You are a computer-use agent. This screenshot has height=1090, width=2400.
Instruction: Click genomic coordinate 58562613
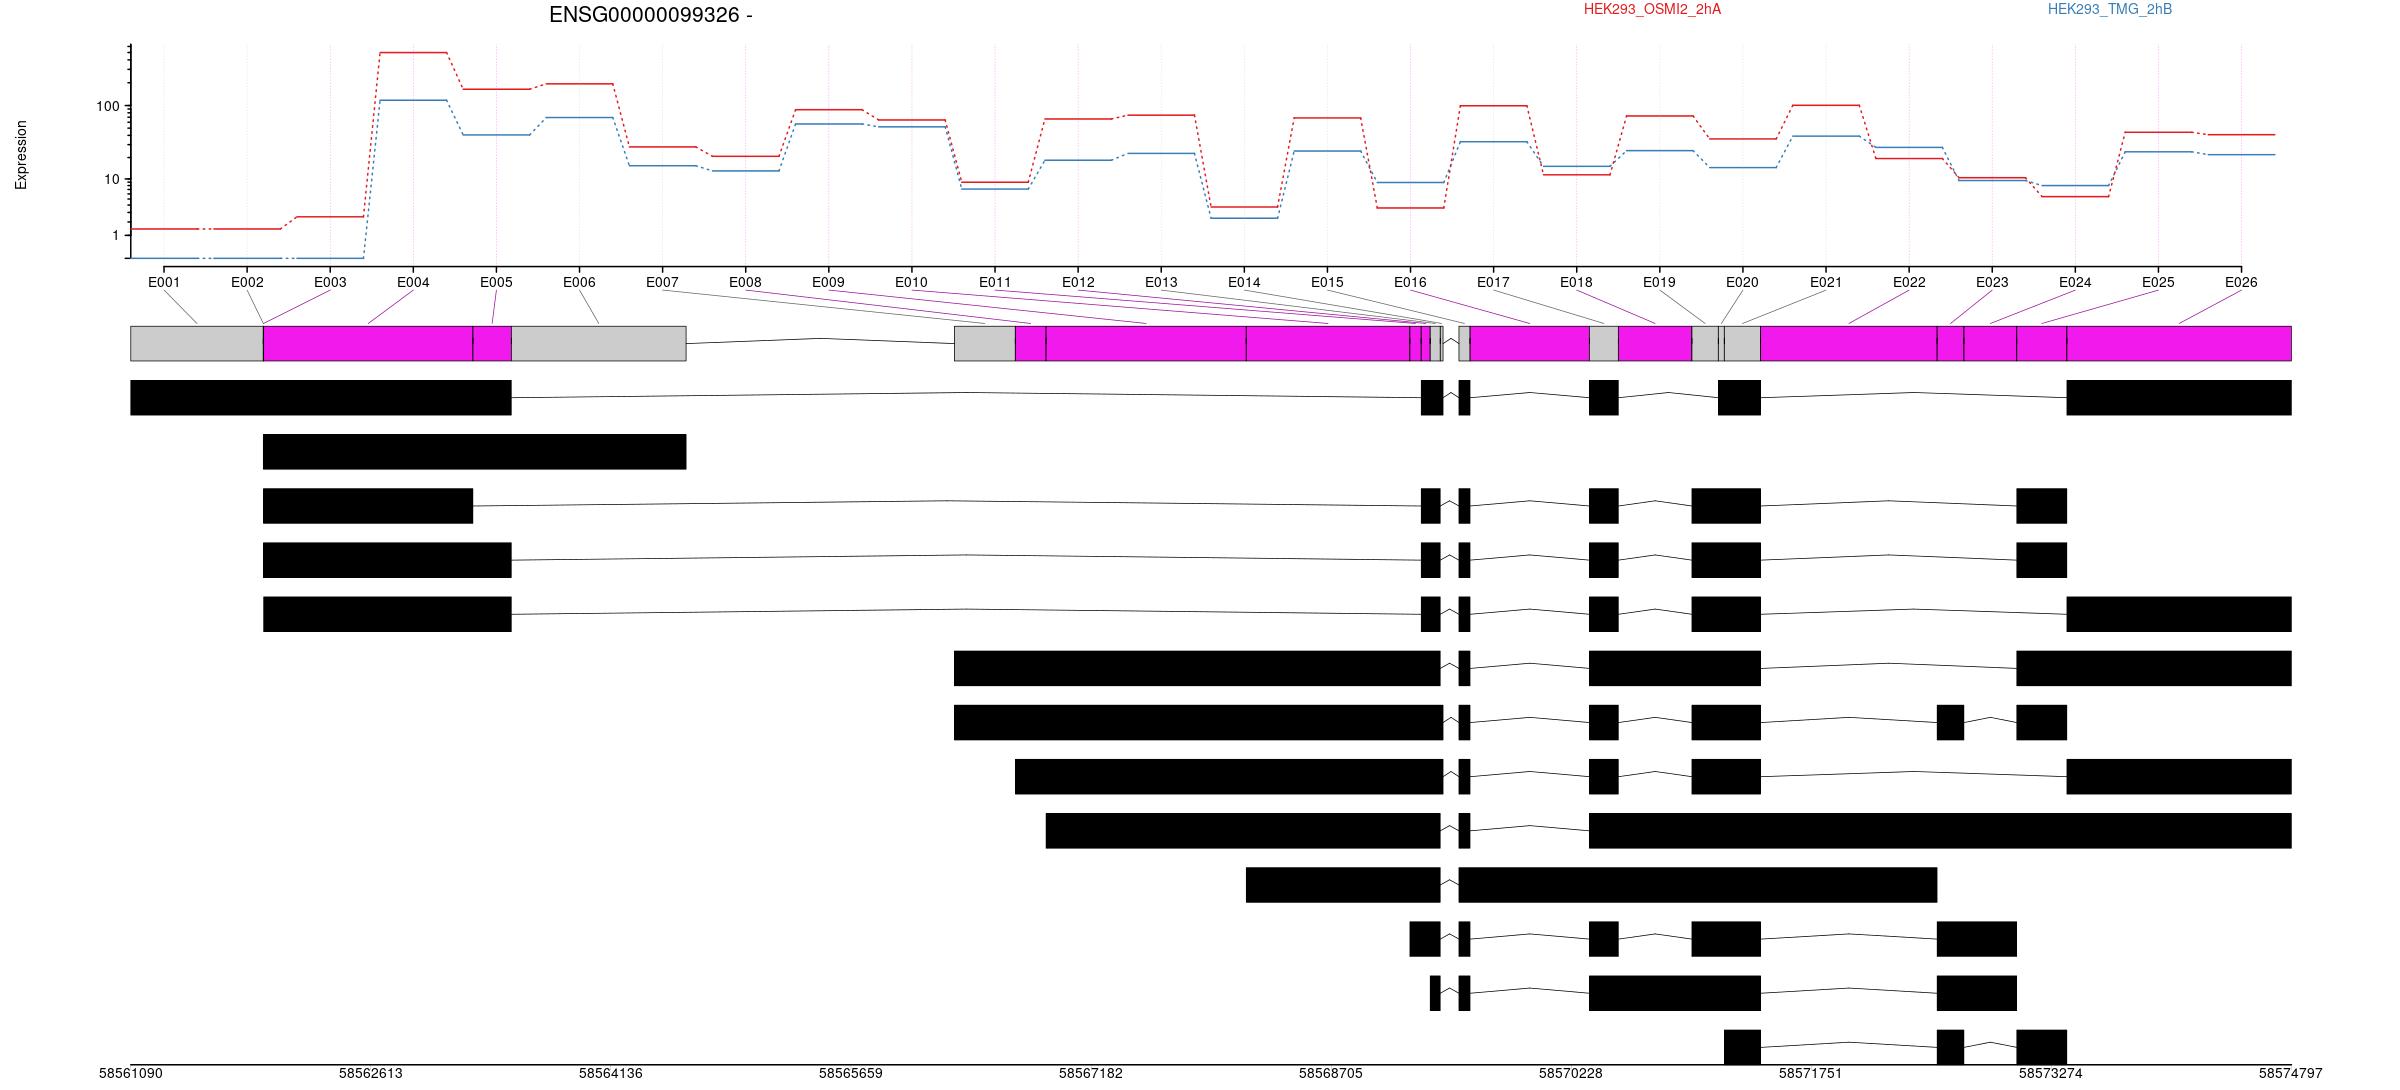(370, 1073)
